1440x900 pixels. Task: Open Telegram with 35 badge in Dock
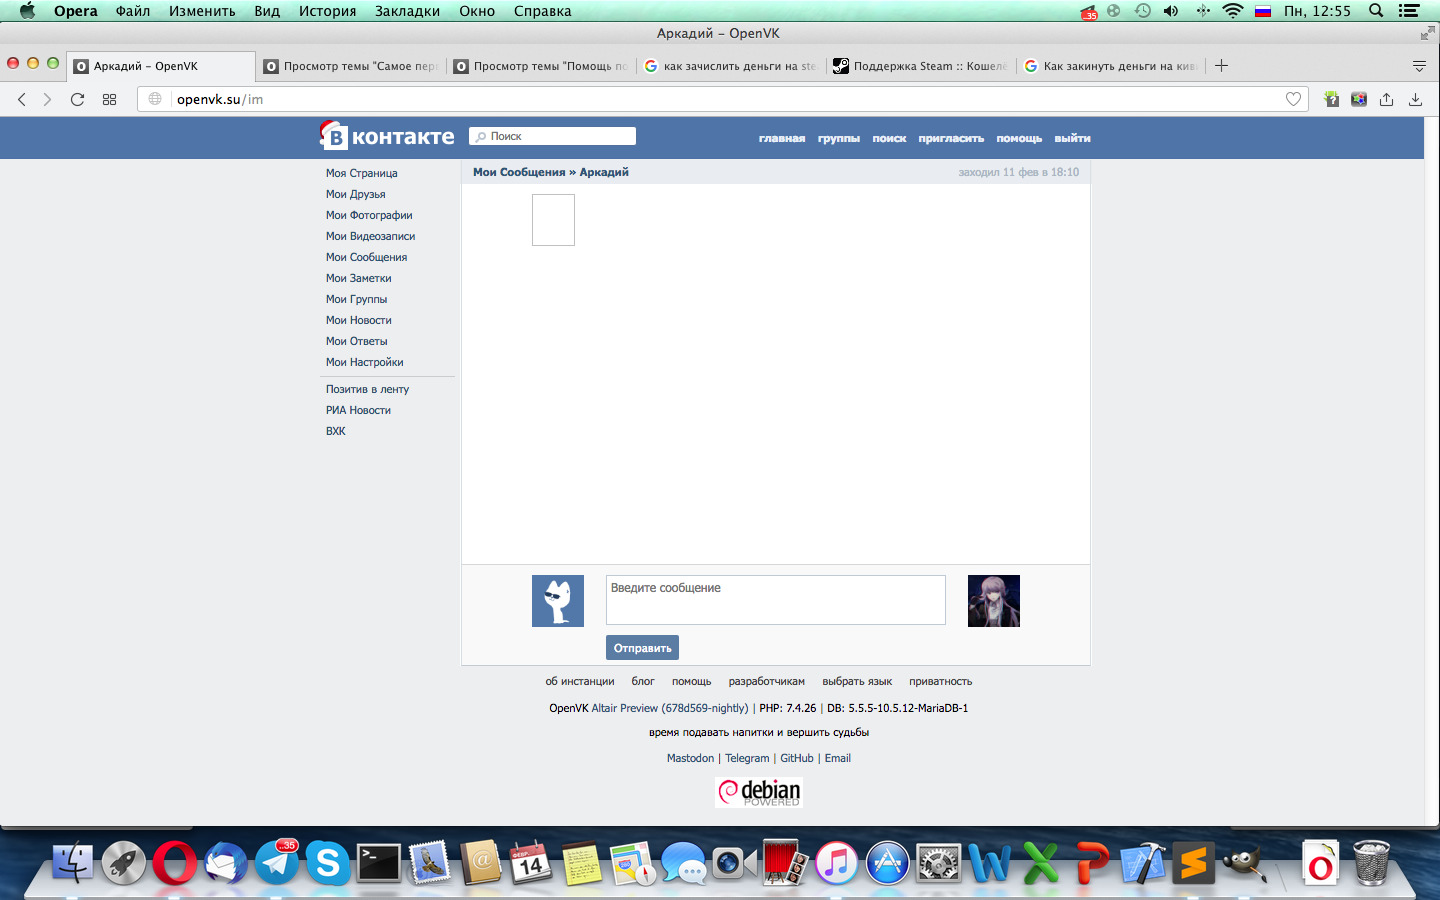pyautogui.click(x=277, y=863)
